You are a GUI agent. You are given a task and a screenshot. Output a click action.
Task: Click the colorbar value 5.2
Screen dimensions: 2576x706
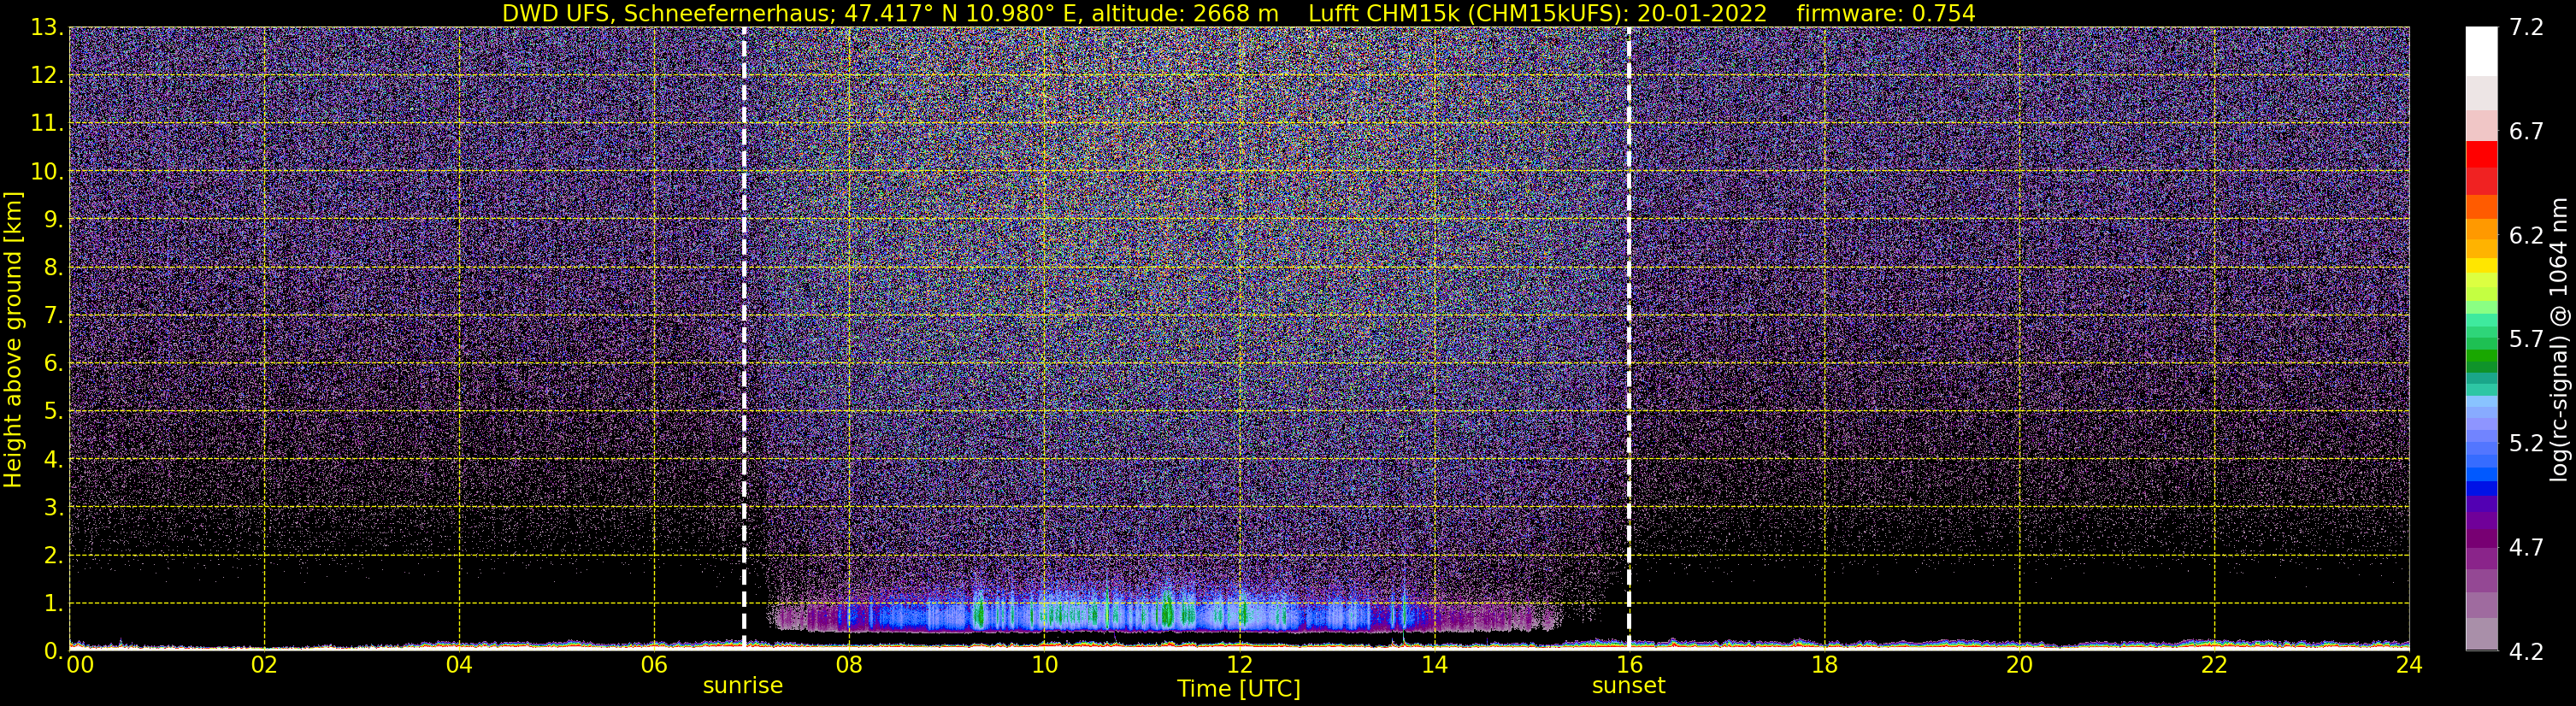2526,443
